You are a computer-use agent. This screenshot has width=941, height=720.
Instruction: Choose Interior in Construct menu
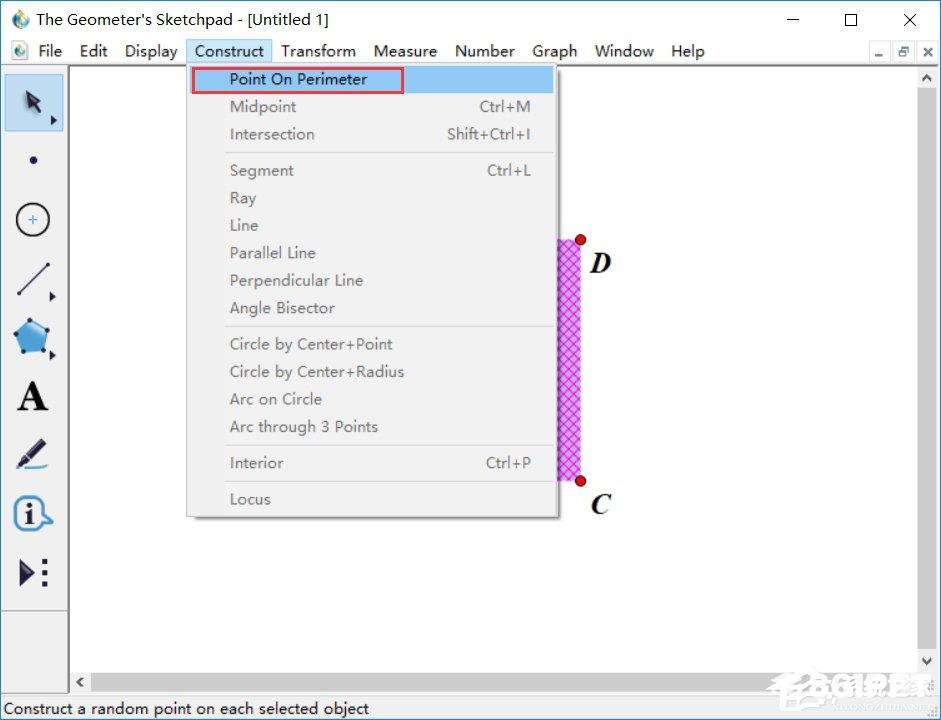372,463
